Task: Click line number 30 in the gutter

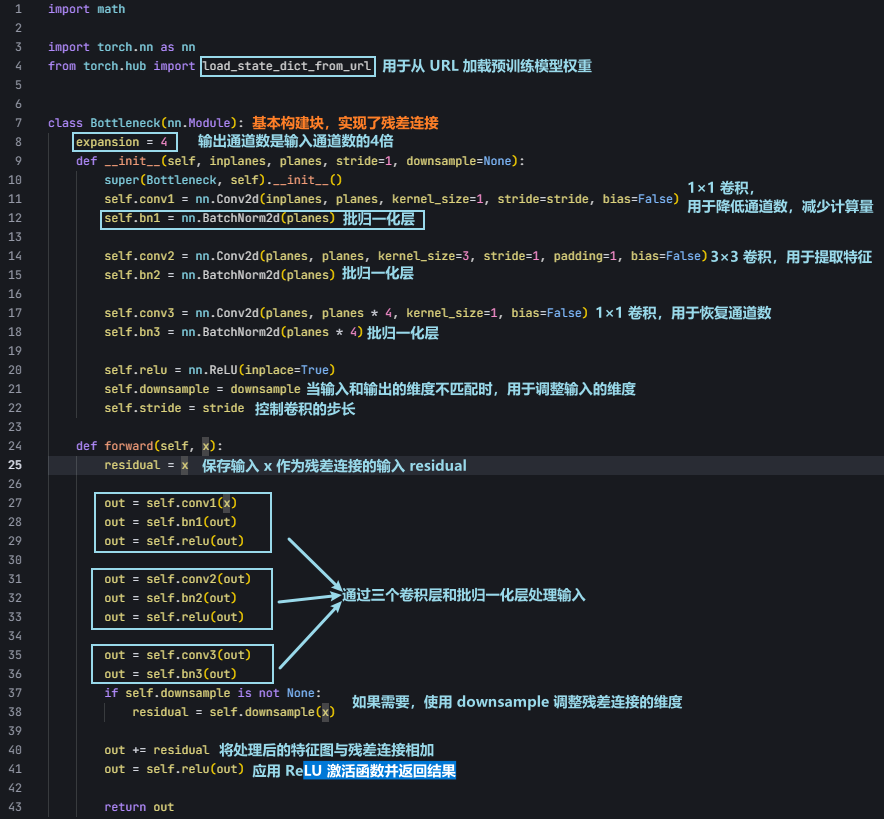Action: tap(15, 560)
